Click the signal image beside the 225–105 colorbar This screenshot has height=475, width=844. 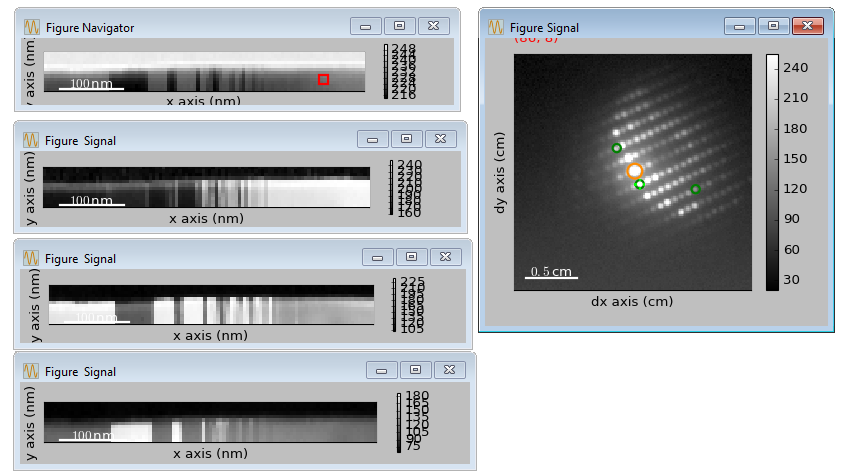click(x=212, y=305)
